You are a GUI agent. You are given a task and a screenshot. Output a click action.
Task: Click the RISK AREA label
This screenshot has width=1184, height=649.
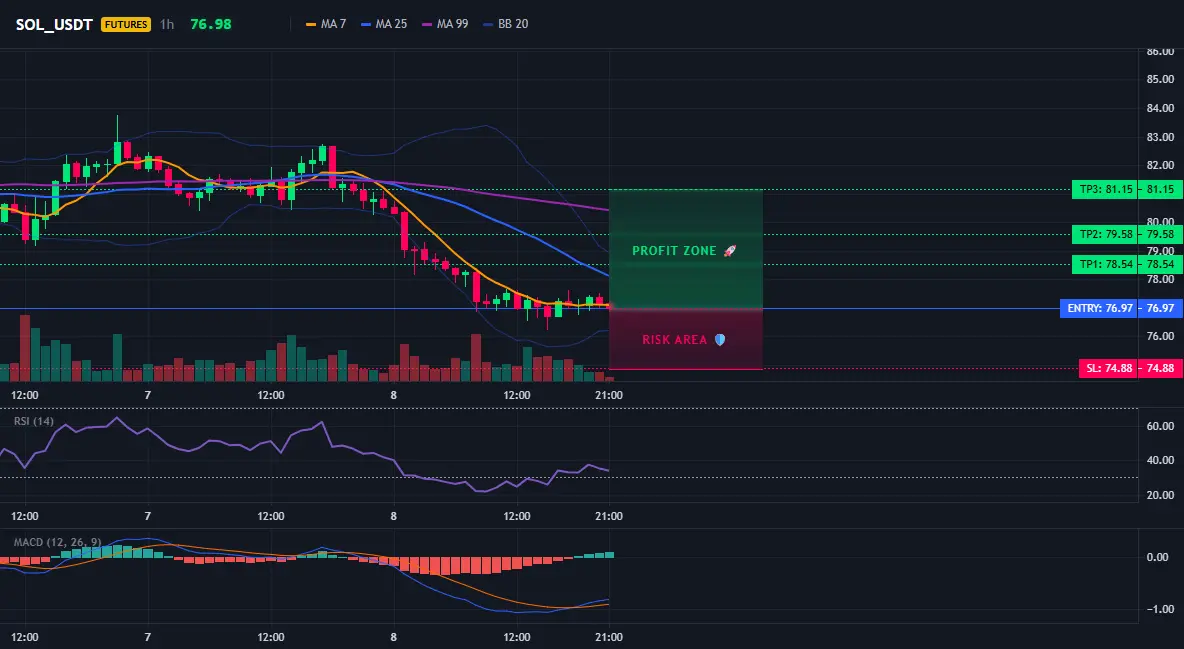point(674,340)
